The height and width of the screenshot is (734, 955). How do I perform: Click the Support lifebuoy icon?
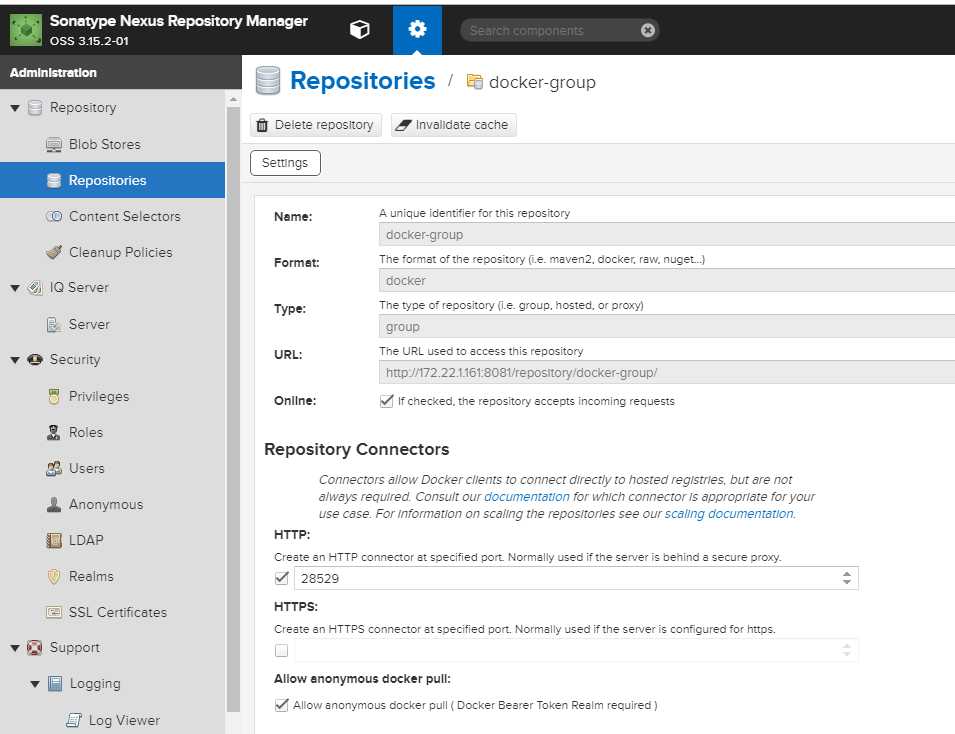(x=35, y=648)
